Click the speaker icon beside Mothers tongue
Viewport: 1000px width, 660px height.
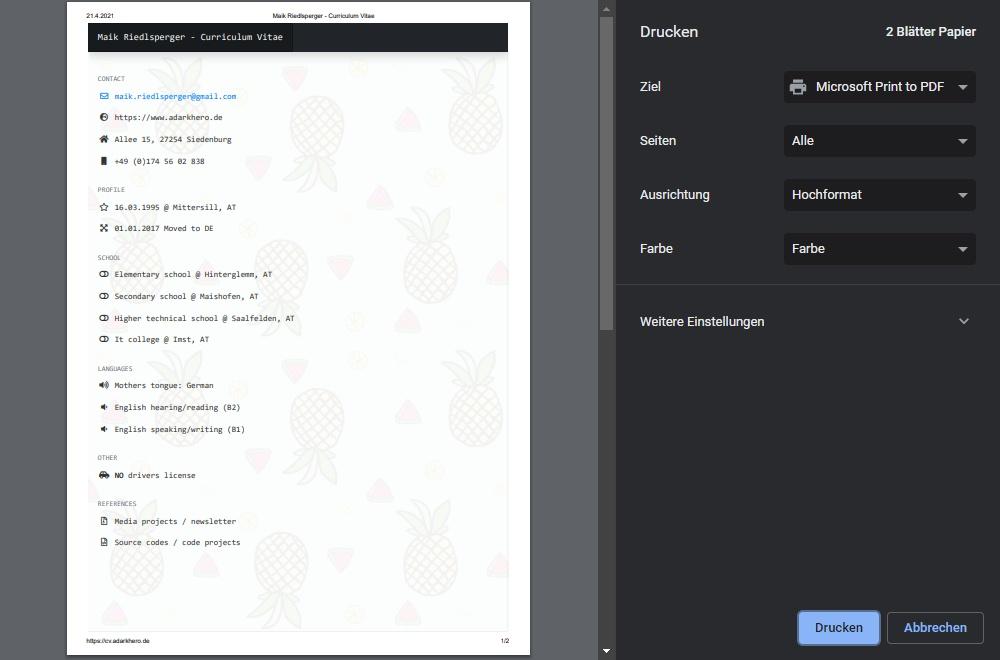(104, 385)
